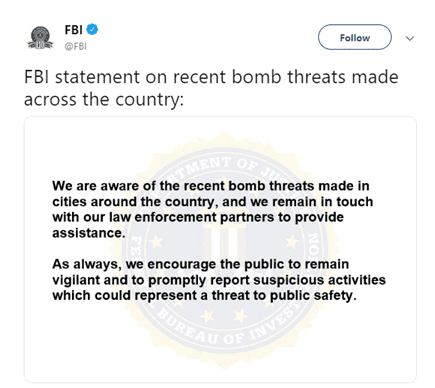Click the blue verified badge
Image resolution: width=435 pixels, height=388 pixels.
point(92,29)
